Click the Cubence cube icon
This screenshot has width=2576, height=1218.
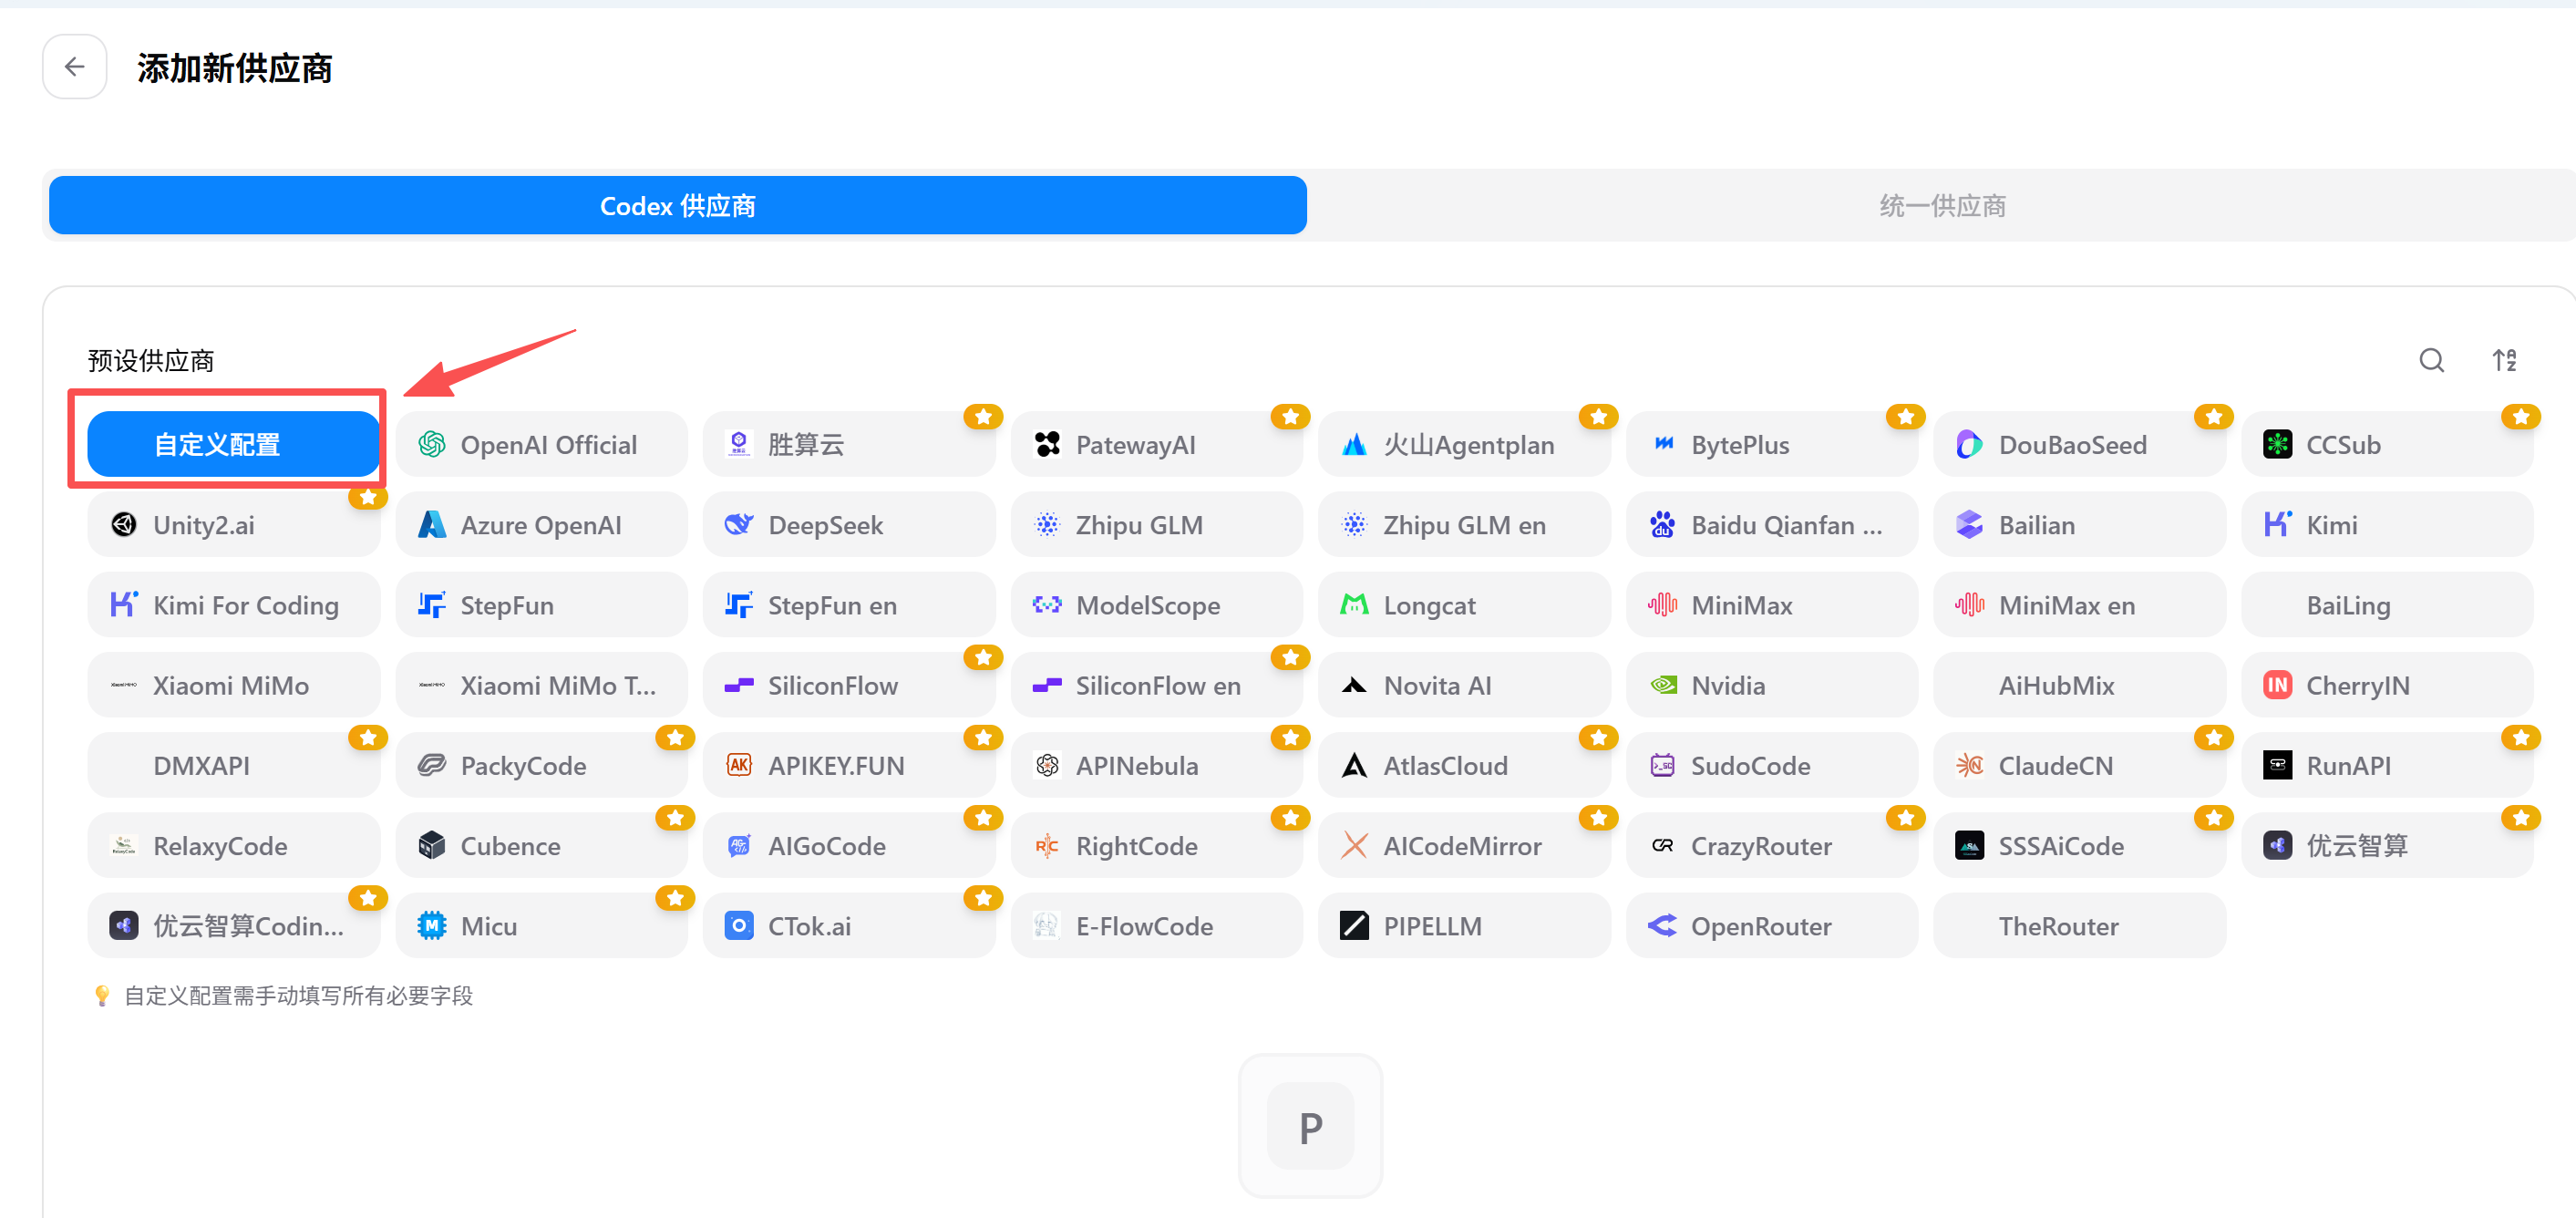tap(432, 845)
